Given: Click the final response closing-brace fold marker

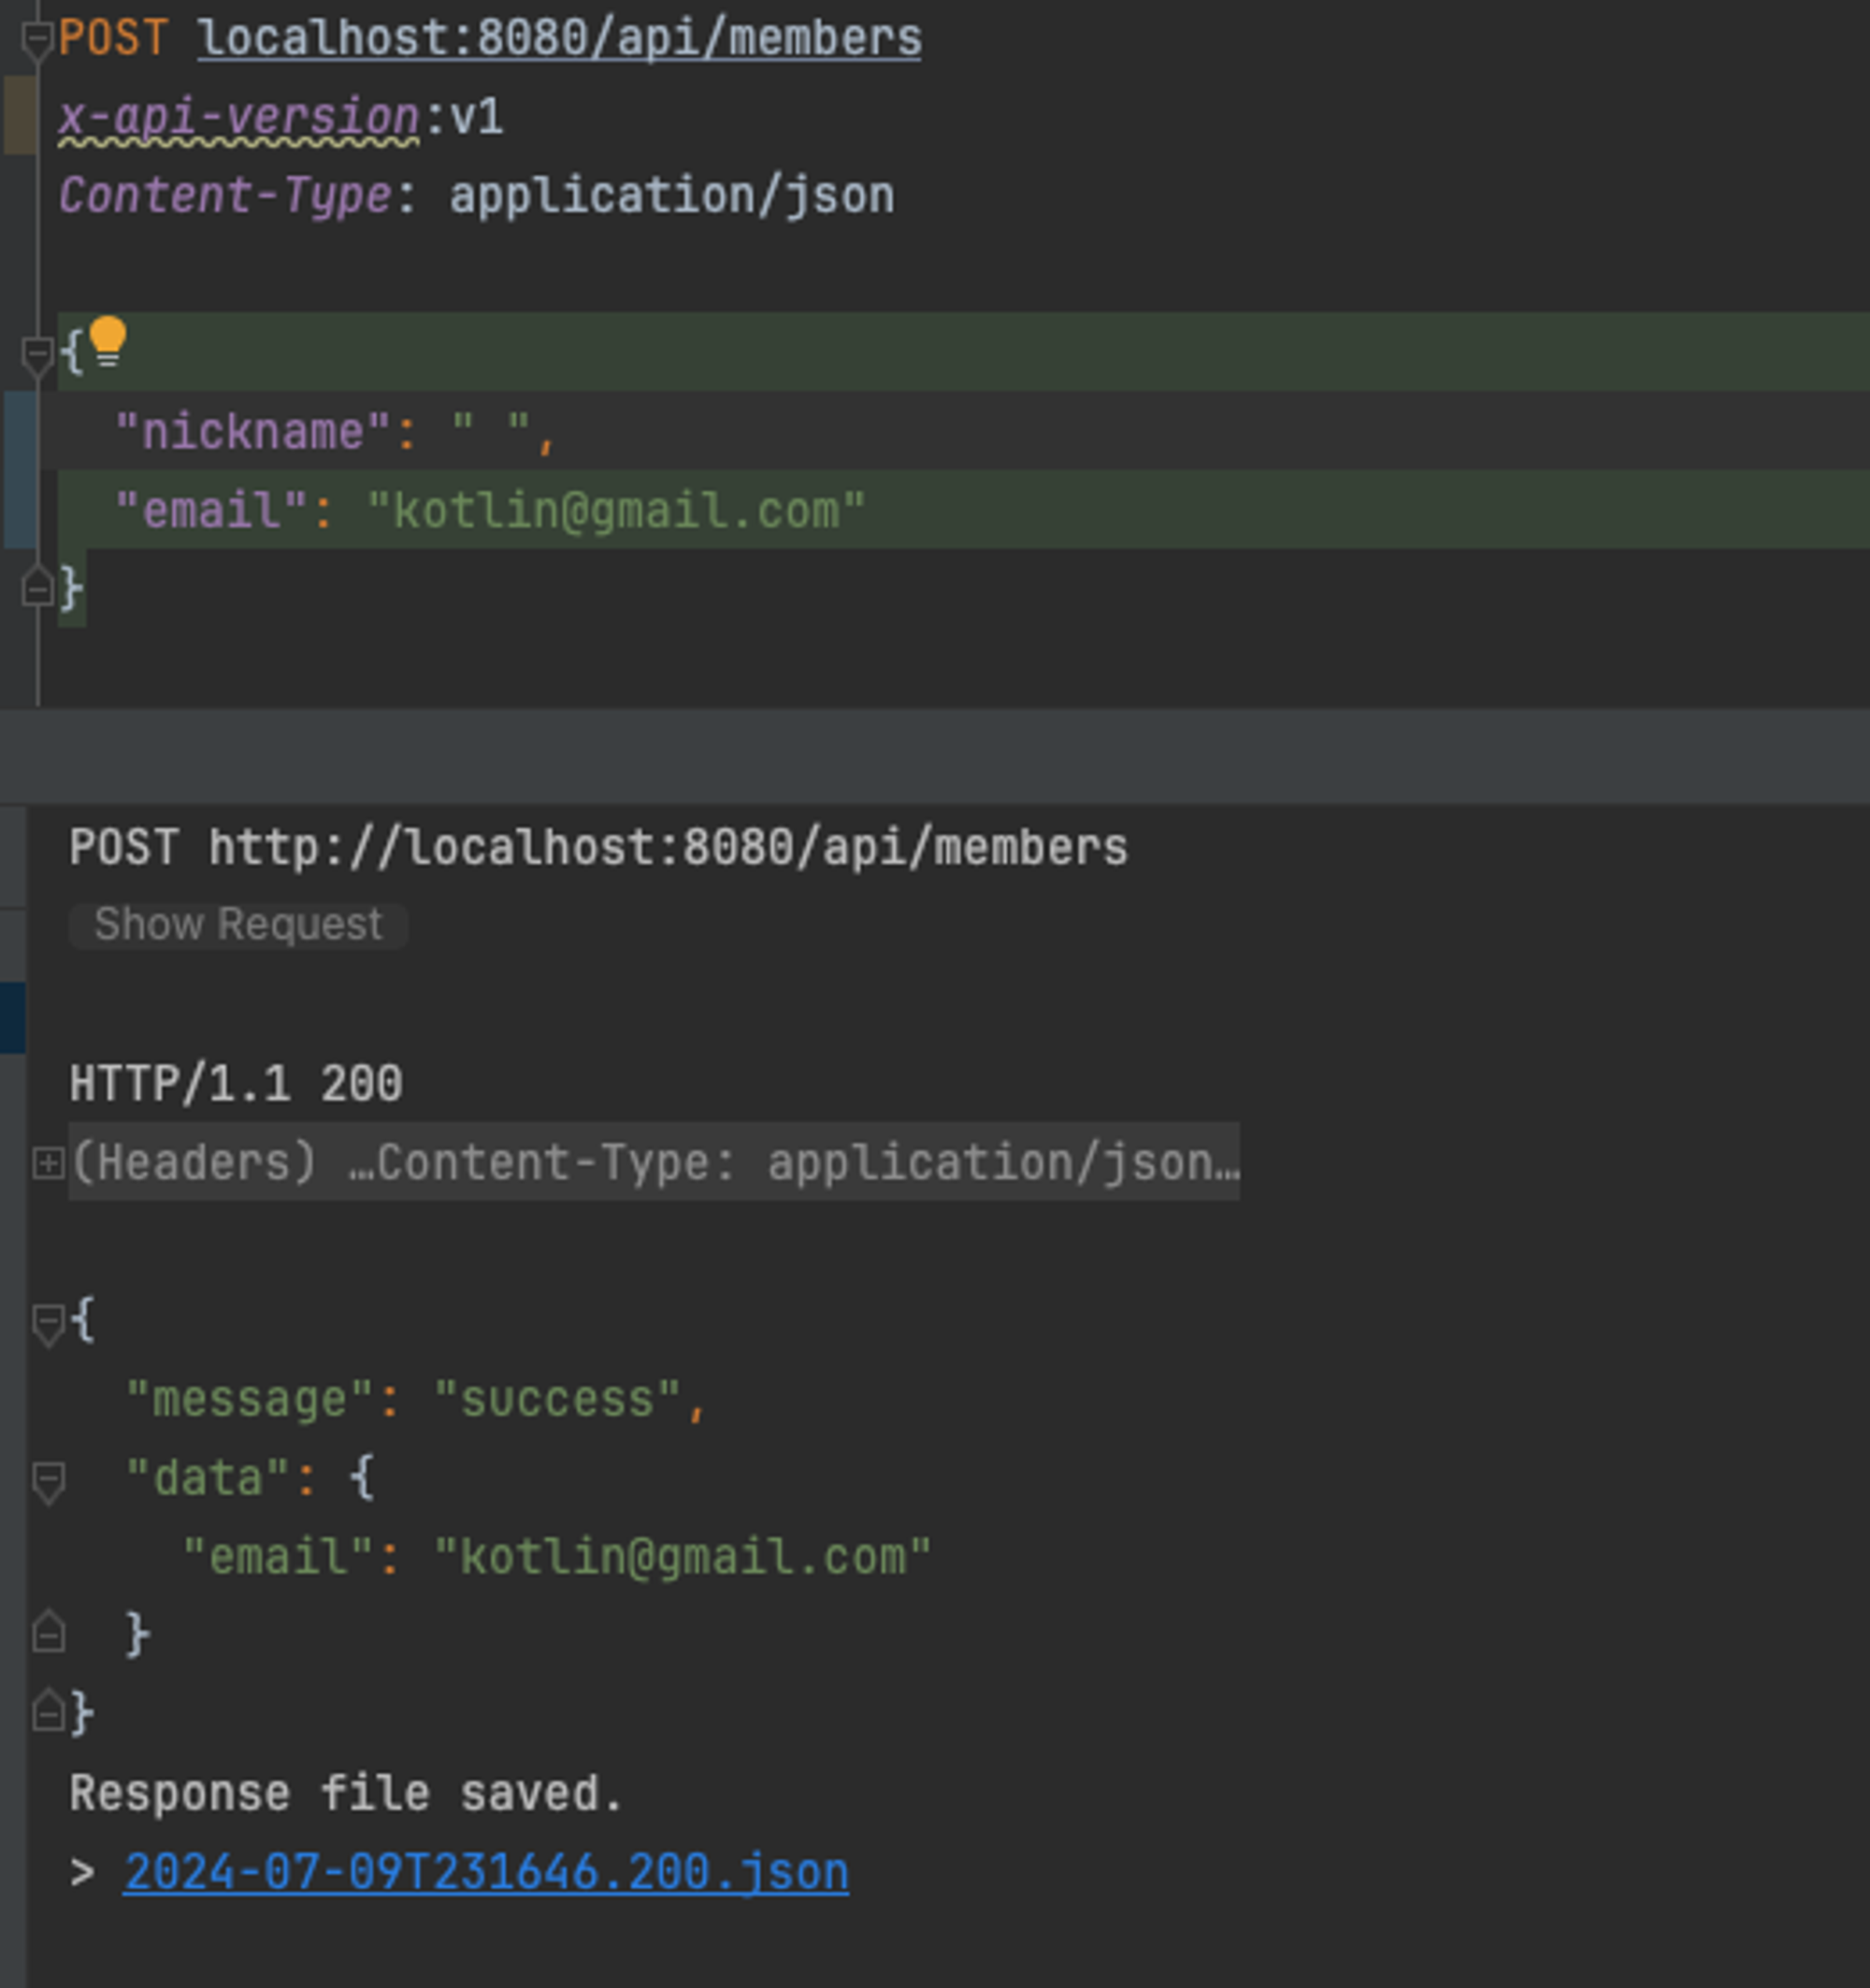Looking at the screenshot, I should pos(48,1713).
